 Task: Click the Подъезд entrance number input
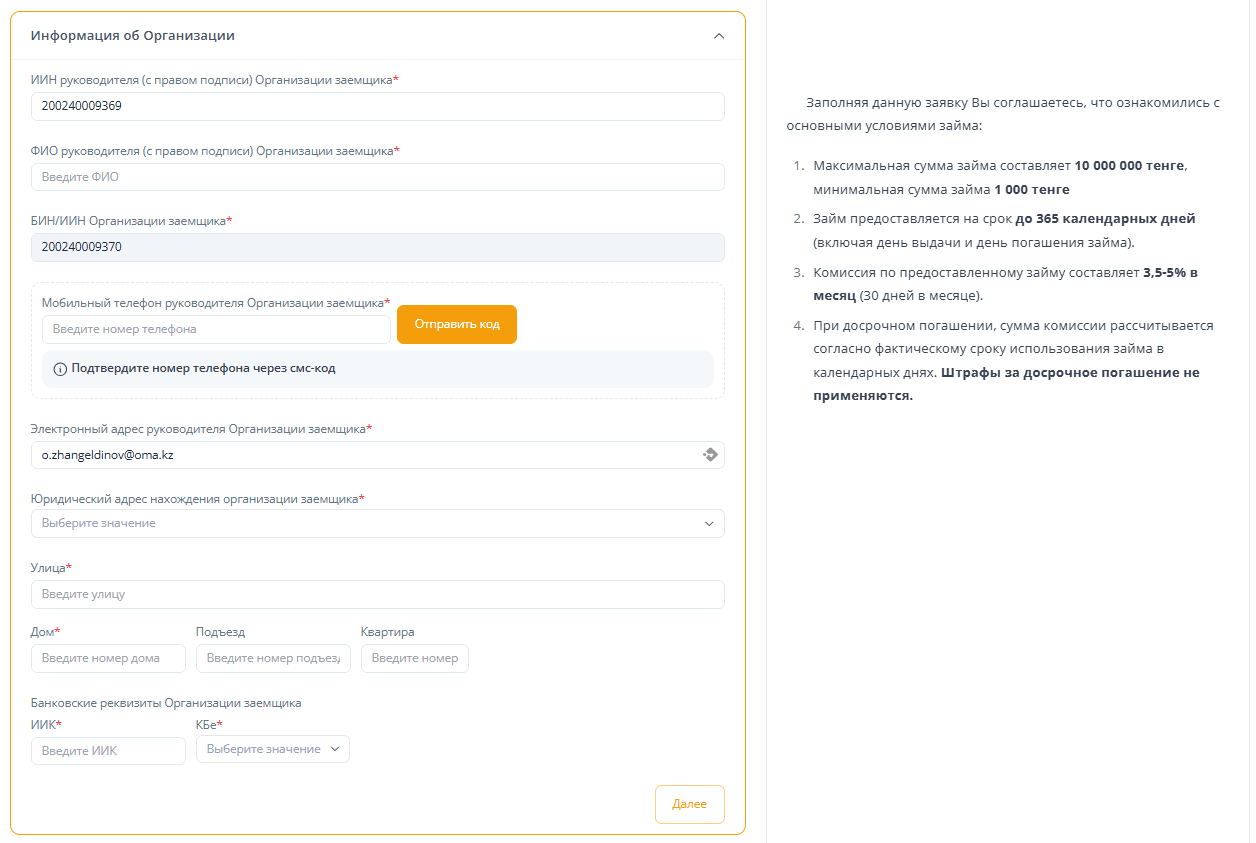coord(273,658)
